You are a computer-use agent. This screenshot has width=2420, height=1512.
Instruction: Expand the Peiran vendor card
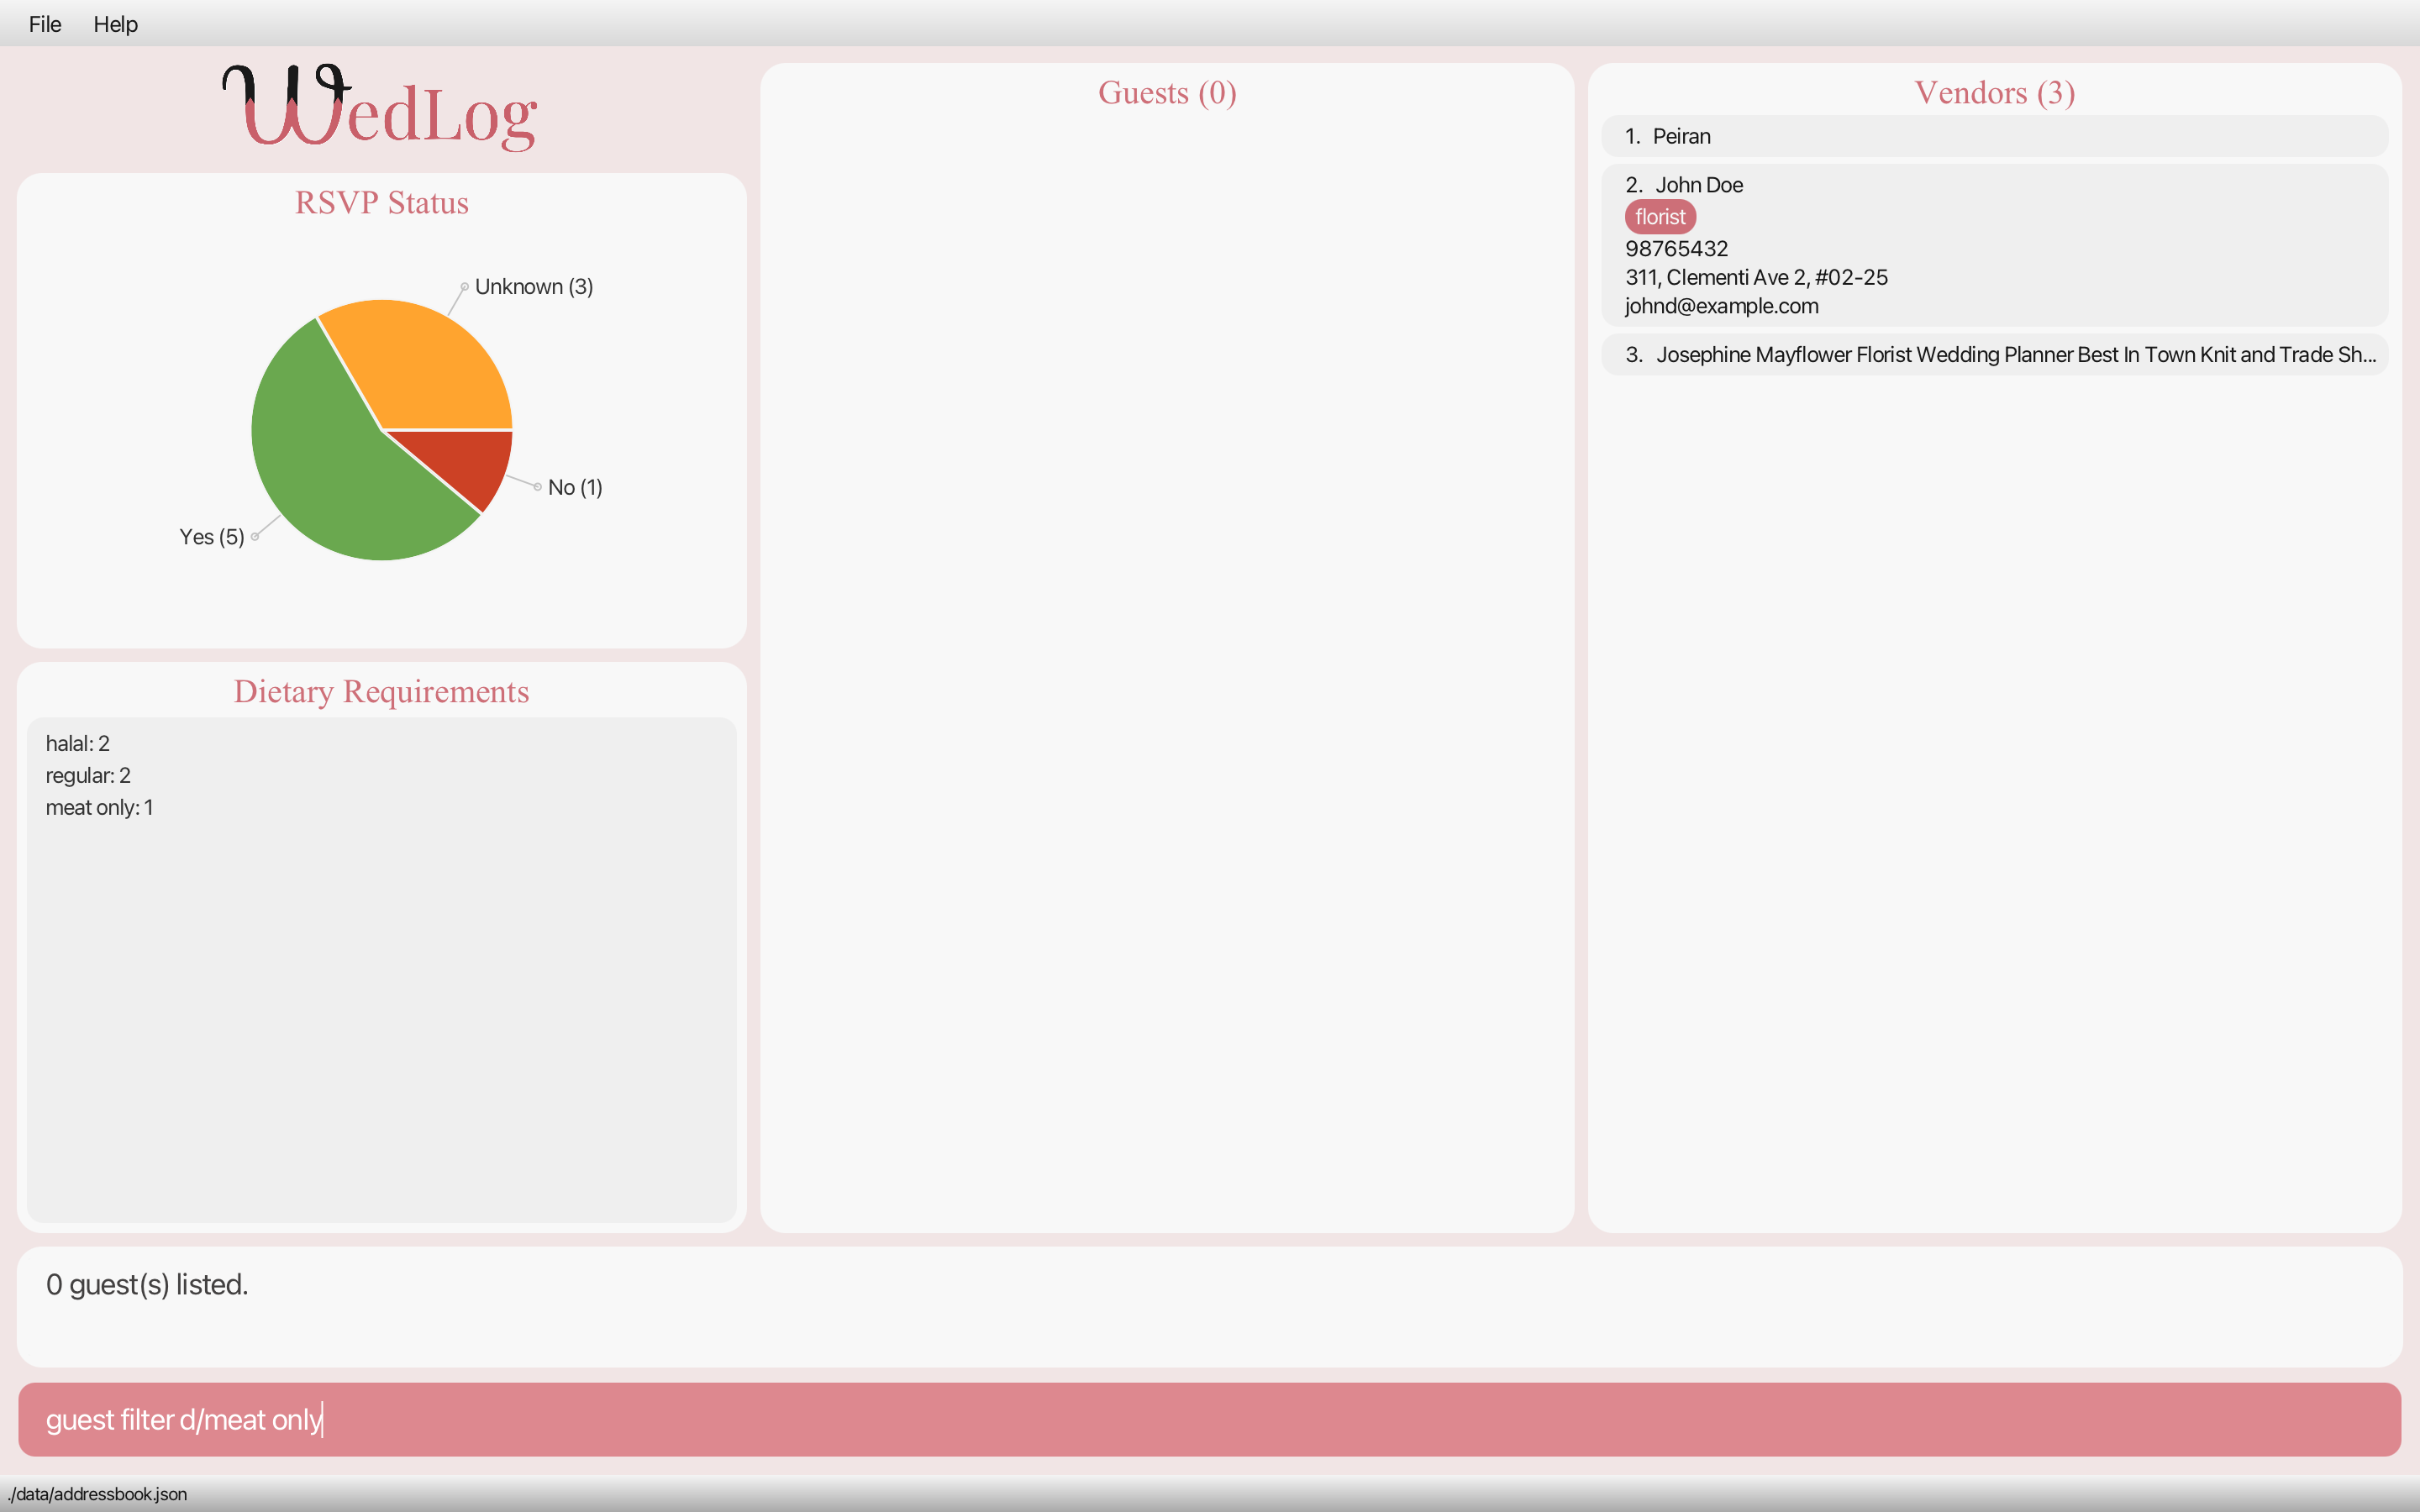click(1994, 136)
